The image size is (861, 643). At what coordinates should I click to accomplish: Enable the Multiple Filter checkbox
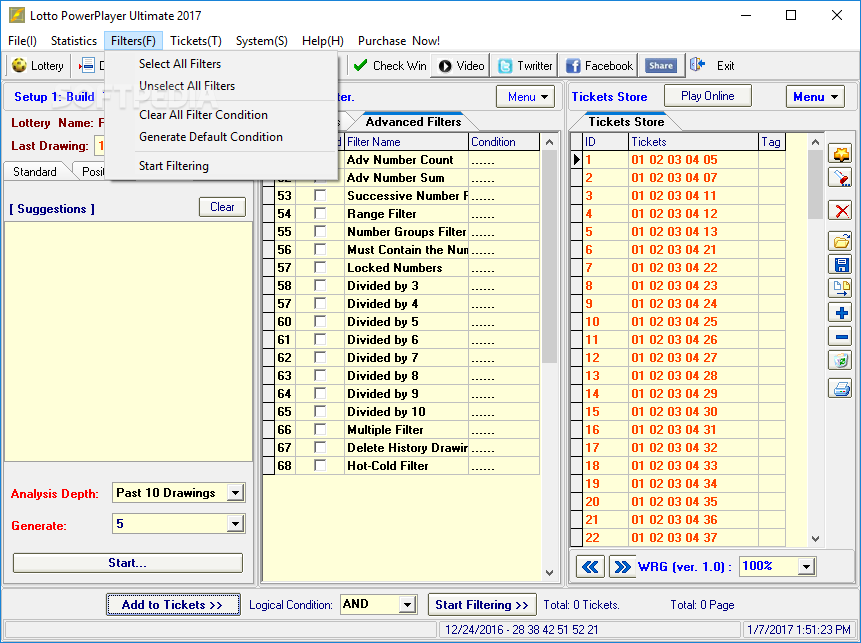(320, 429)
